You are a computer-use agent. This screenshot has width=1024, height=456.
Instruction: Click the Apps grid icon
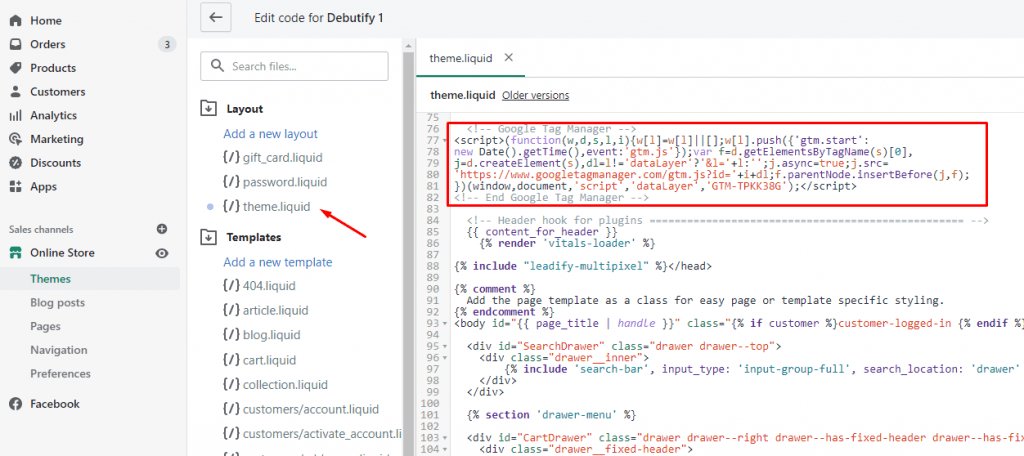[x=16, y=186]
